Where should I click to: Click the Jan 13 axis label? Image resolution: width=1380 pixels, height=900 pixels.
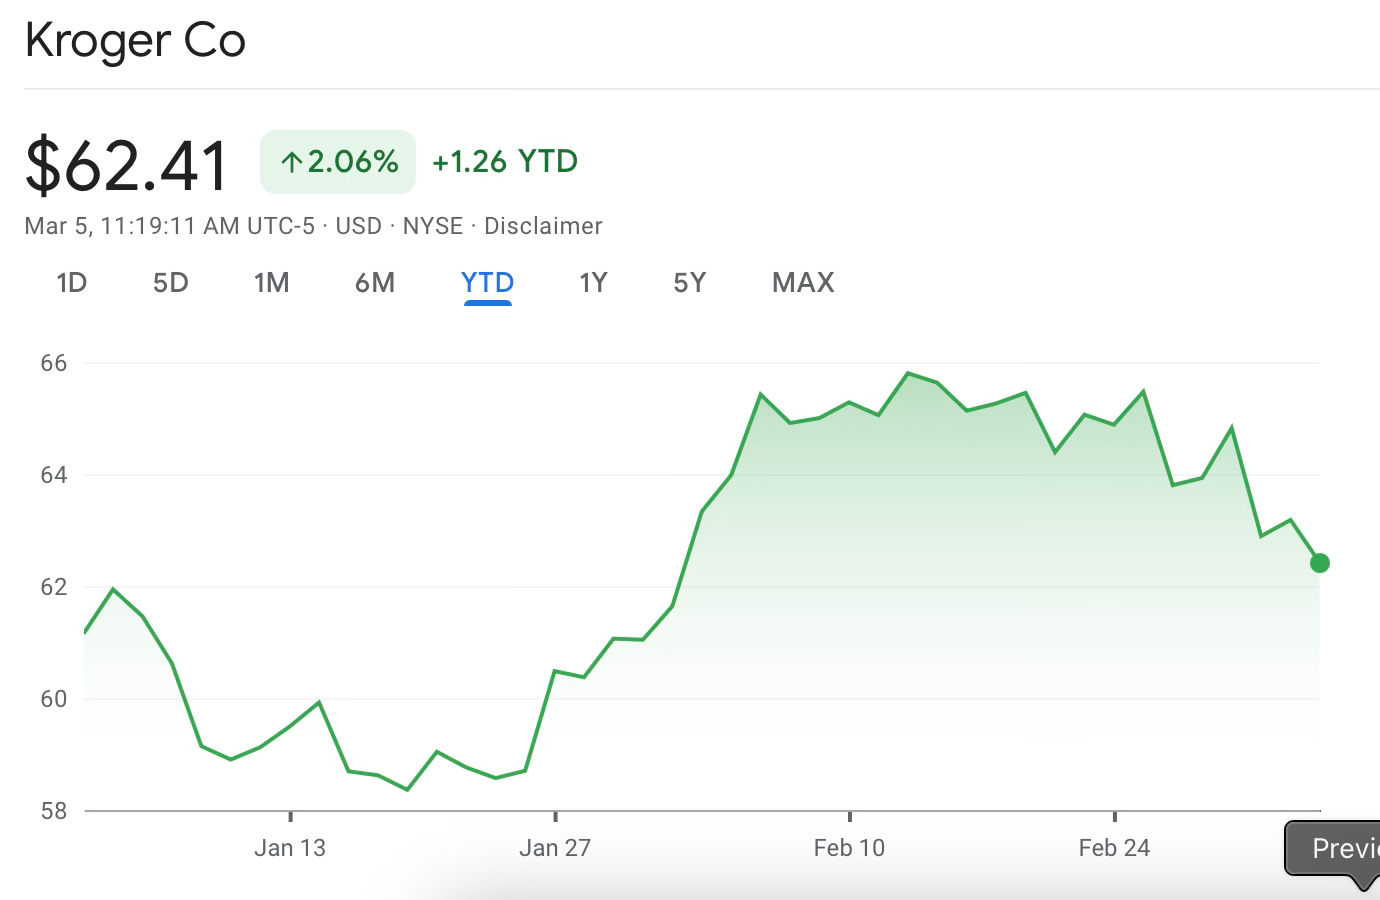pyautogui.click(x=290, y=848)
